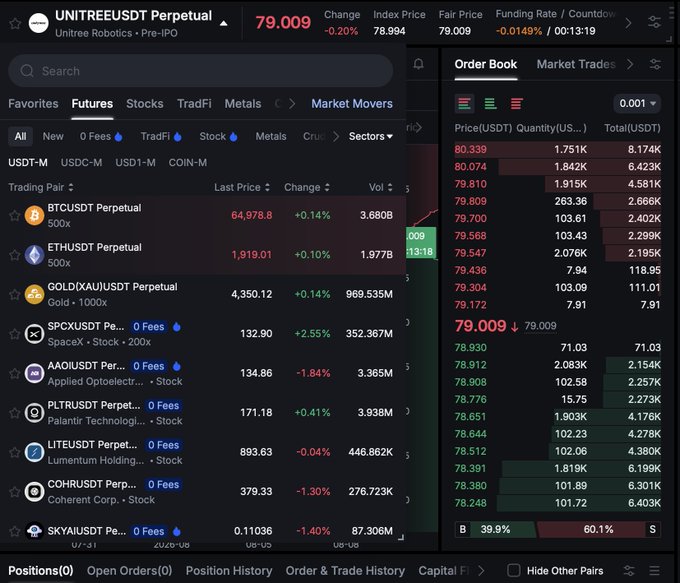The height and width of the screenshot is (583, 680).
Task: Star the ETHUSDT Perpetual row
Action: (x=15, y=255)
